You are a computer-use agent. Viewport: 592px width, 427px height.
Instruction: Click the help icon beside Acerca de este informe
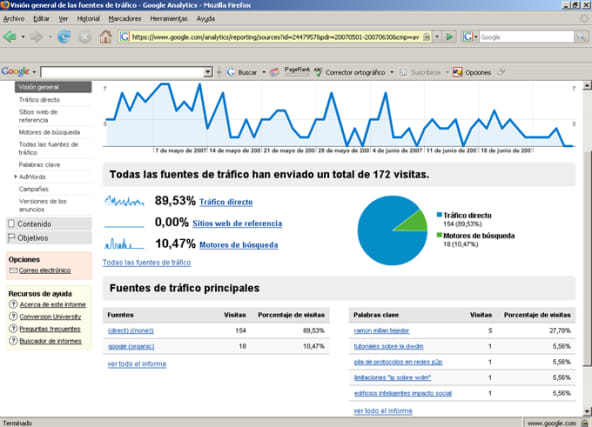[13, 304]
